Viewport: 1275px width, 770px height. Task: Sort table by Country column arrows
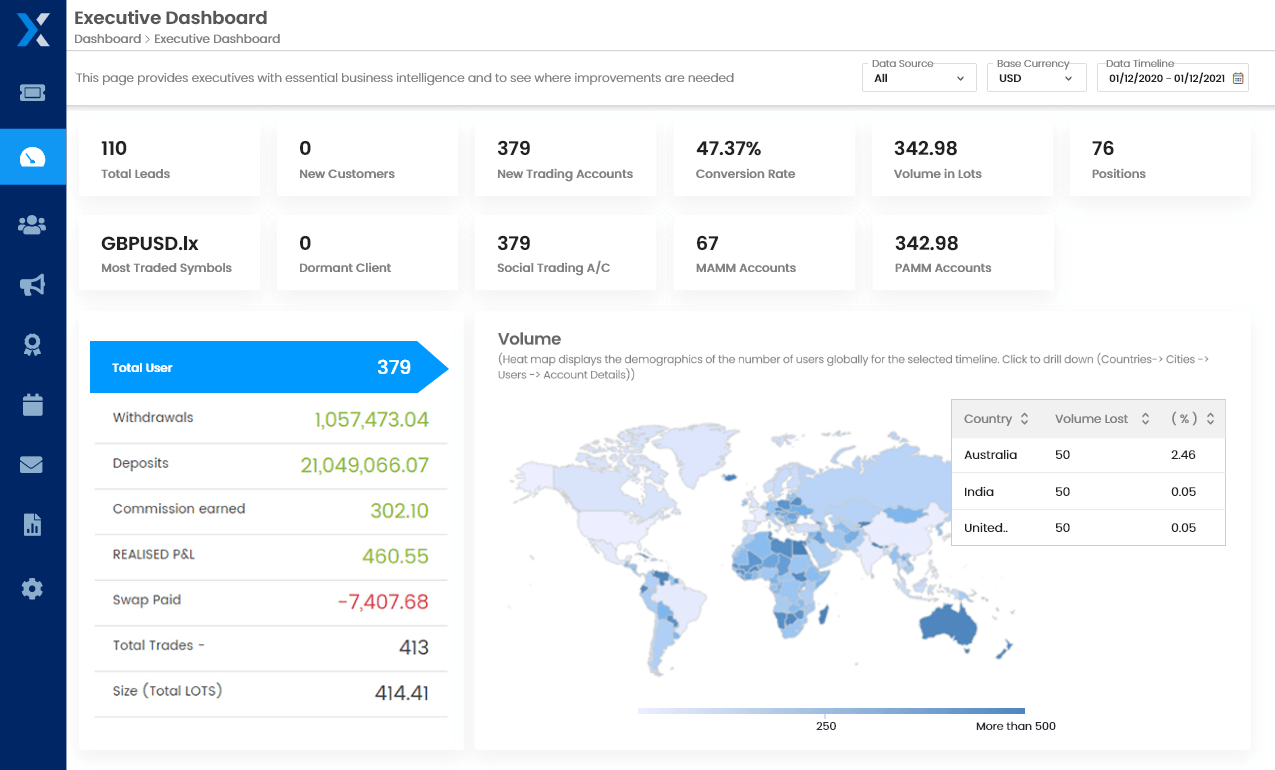1024,419
